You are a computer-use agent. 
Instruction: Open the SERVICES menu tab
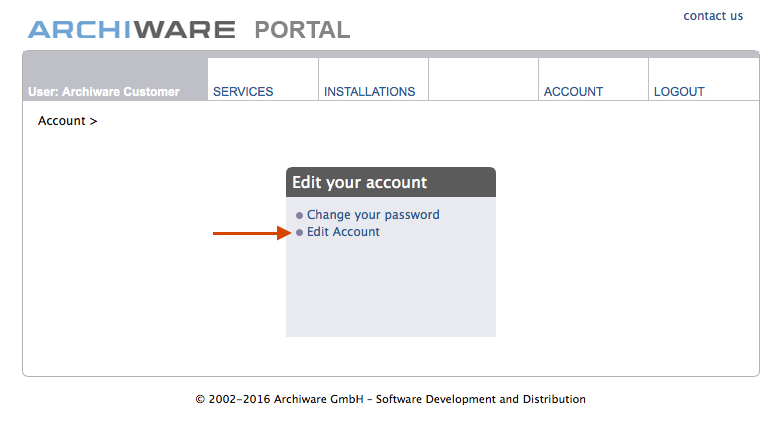click(x=243, y=92)
